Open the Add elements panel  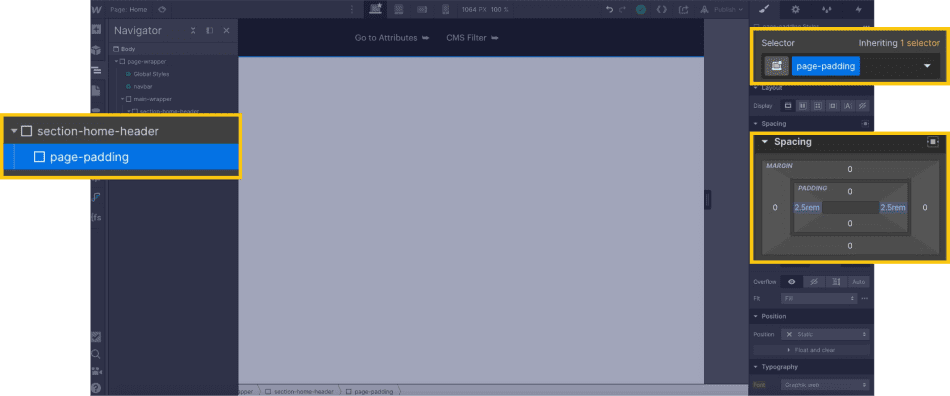[x=96, y=29]
